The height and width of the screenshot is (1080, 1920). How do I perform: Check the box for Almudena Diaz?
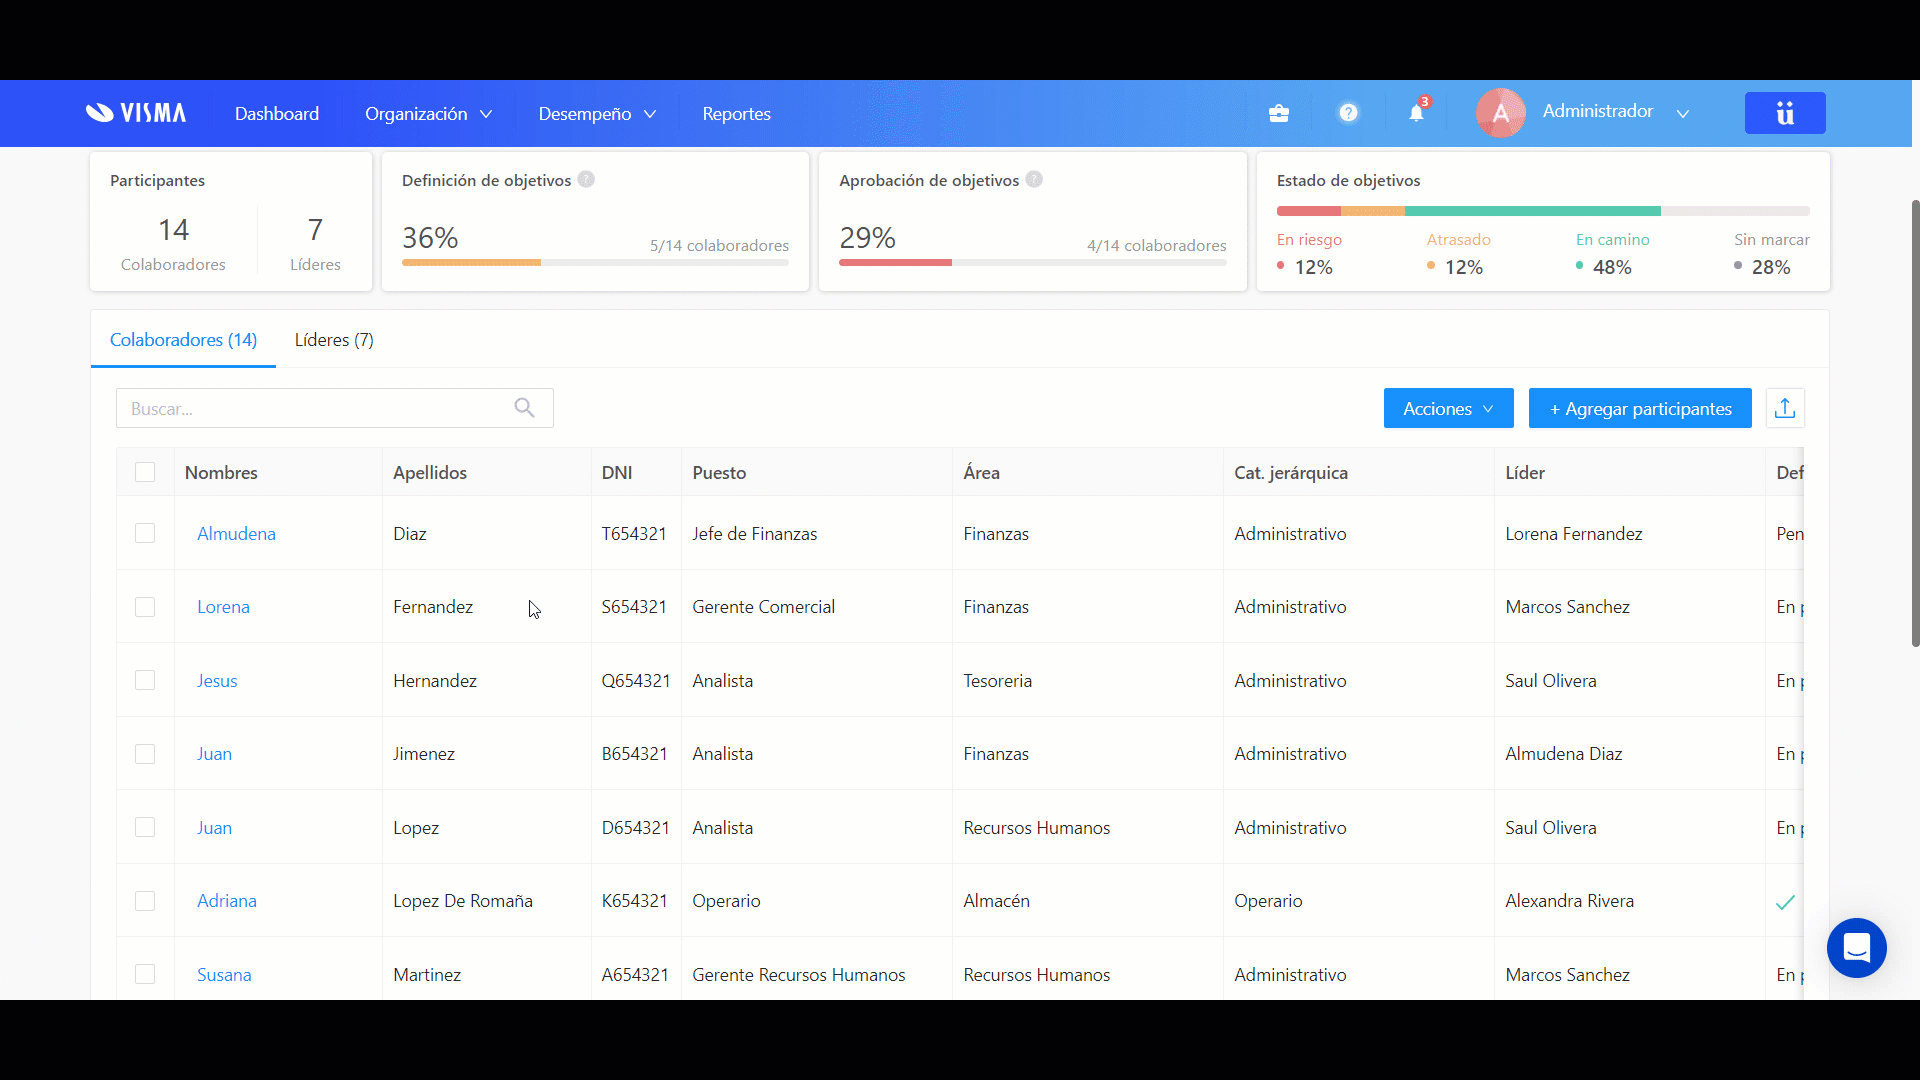pyautogui.click(x=145, y=533)
